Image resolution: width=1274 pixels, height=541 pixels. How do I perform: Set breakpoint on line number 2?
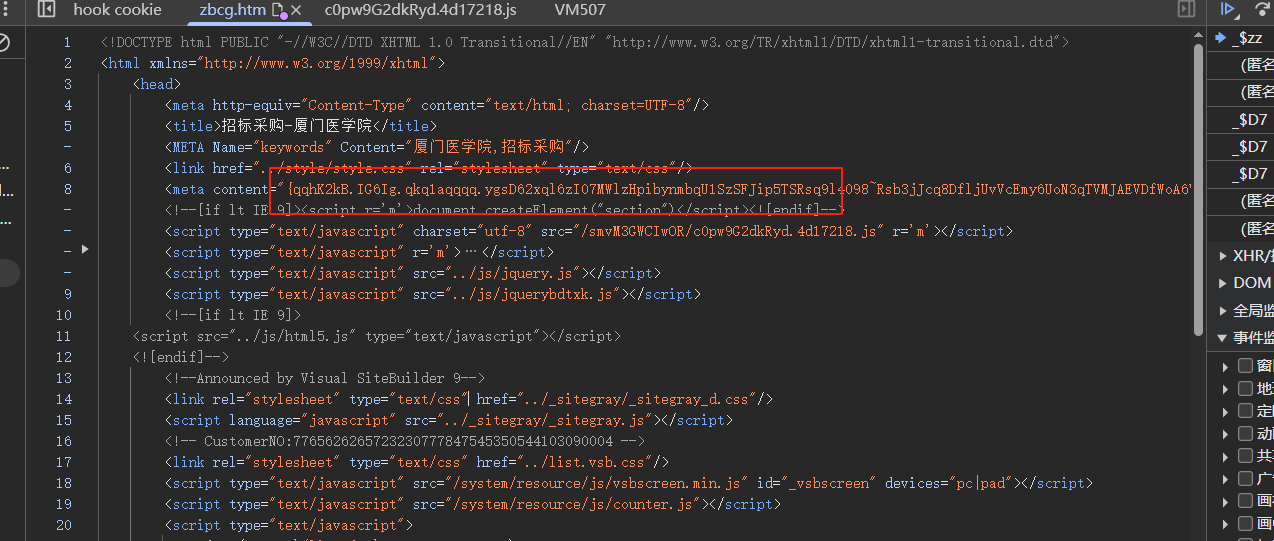tap(67, 63)
